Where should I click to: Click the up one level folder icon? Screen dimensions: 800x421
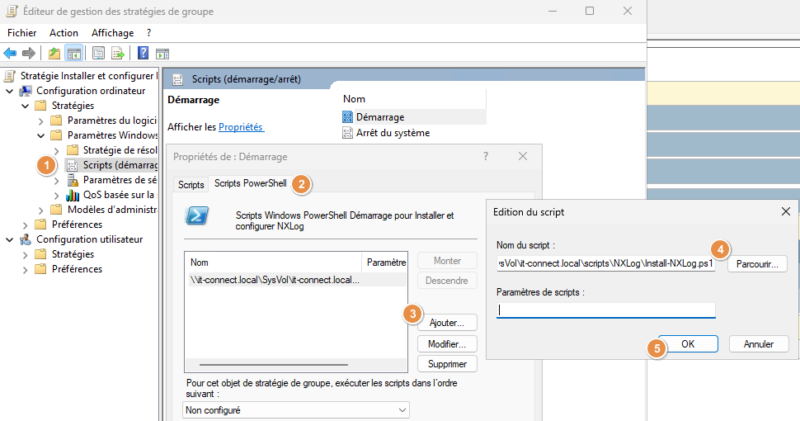54,53
